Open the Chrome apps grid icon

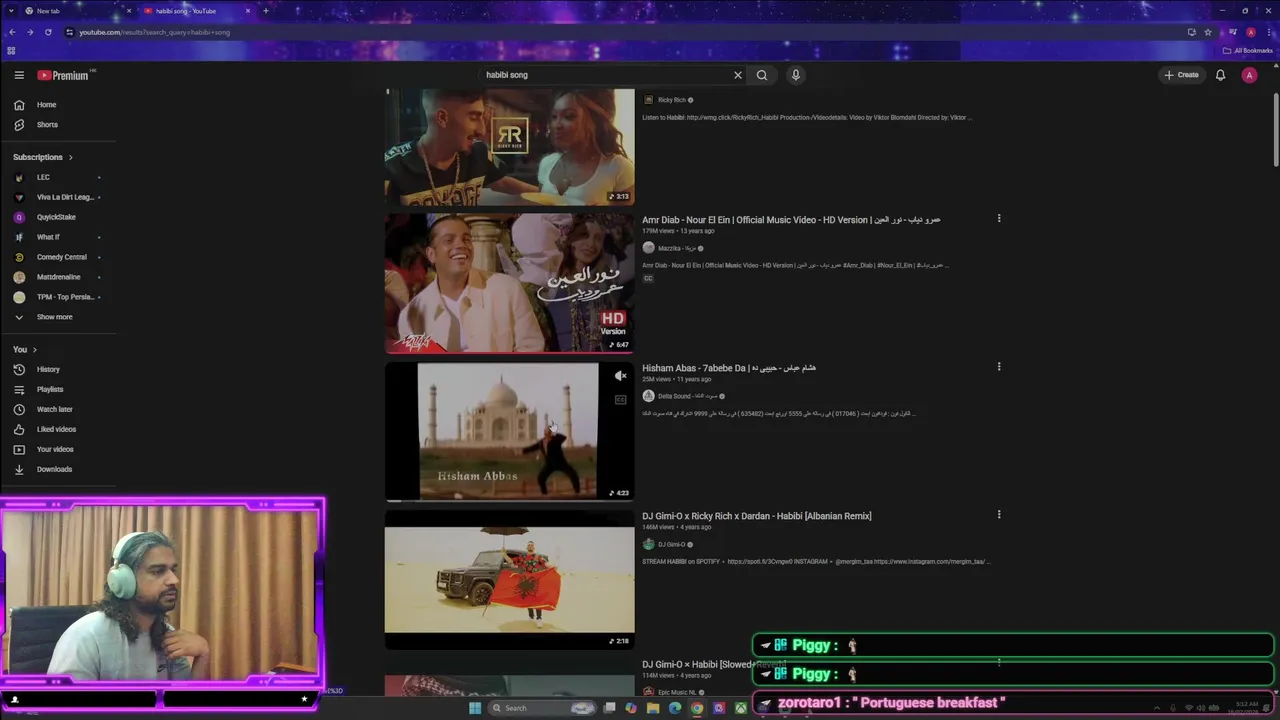(11, 50)
